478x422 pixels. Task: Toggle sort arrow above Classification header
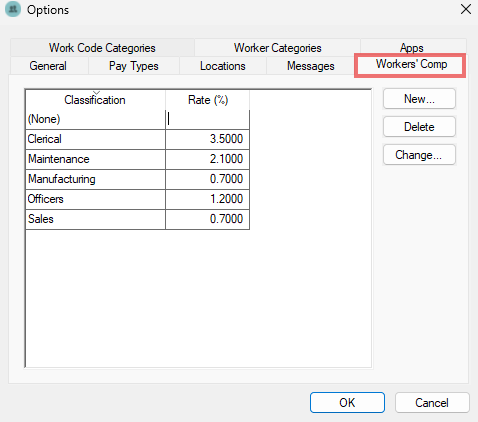point(96,93)
